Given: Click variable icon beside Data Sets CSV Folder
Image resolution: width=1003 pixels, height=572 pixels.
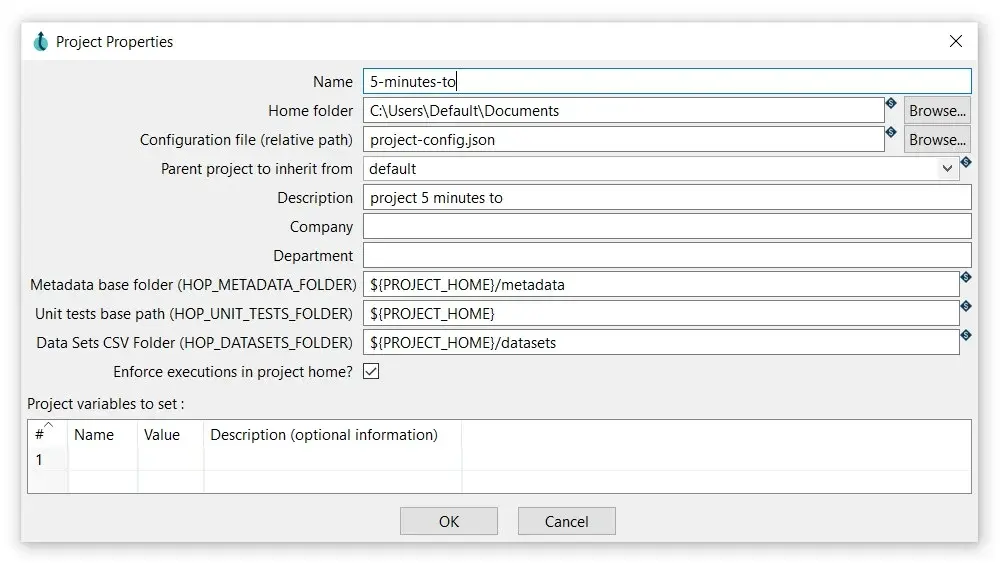Looking at the screenshot, I should (966, 335).
